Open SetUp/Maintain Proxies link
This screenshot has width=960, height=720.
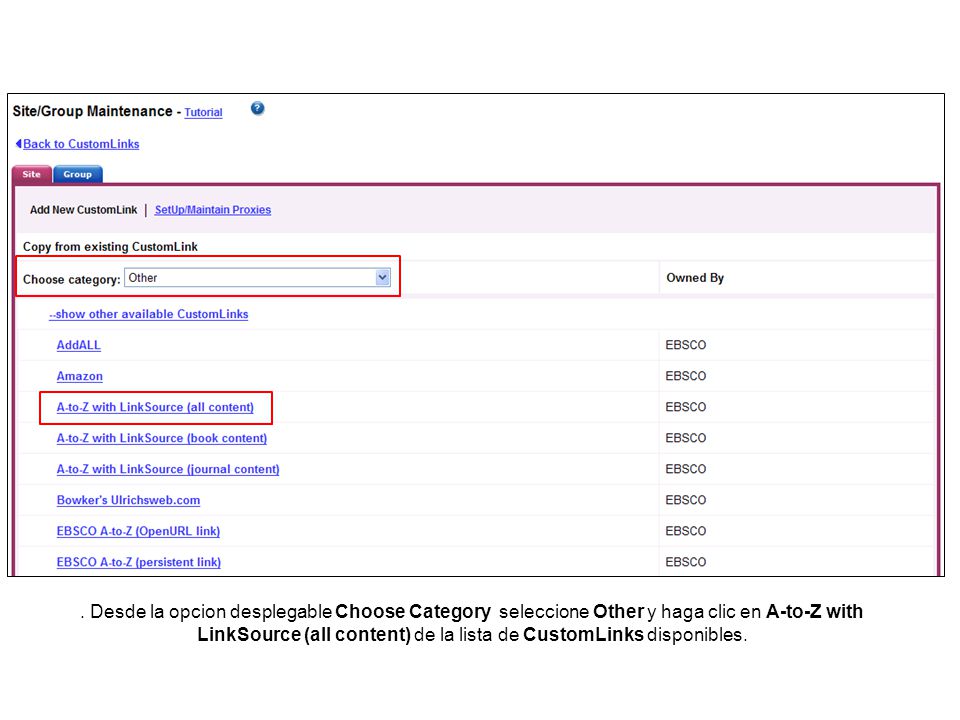pyautogui.click(x=212, y=210)
